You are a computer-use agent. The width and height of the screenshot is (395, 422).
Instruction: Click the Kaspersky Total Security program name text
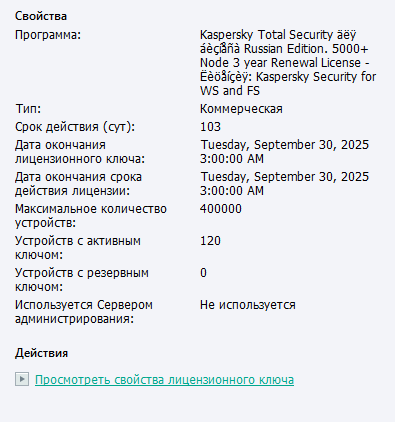pos(288,63)
